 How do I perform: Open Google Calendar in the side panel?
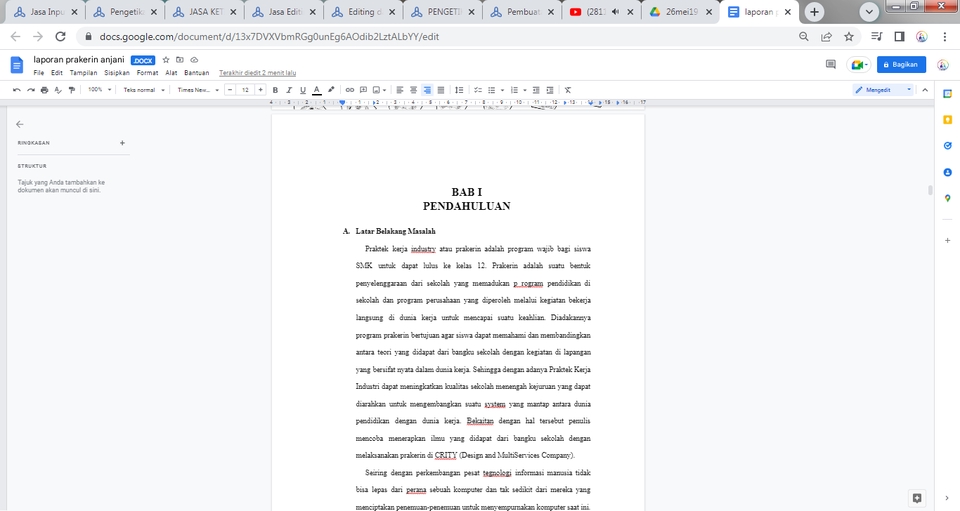coord(947,94)
